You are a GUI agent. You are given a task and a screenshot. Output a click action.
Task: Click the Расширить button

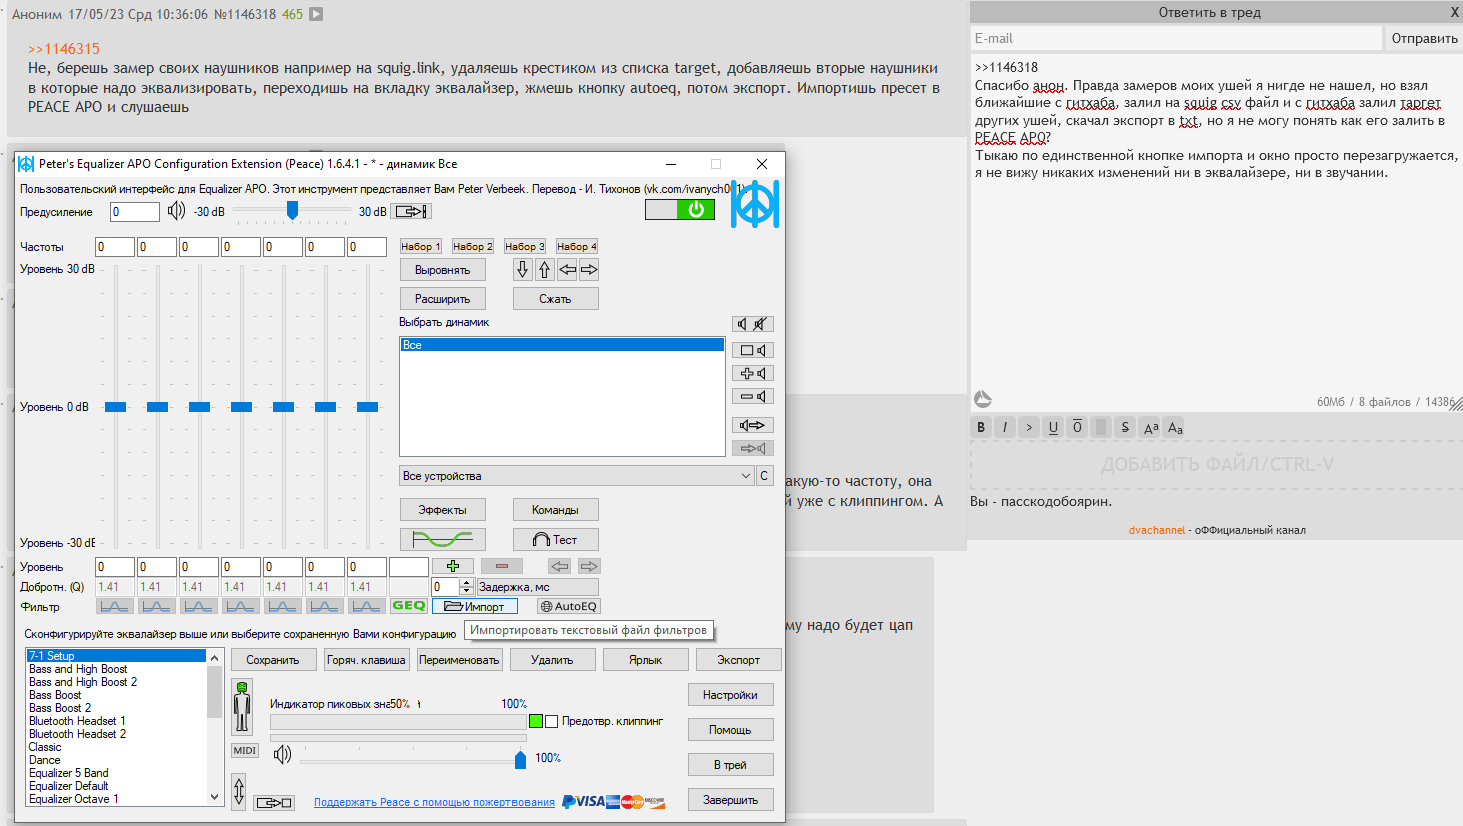click(x=443, y=299)
